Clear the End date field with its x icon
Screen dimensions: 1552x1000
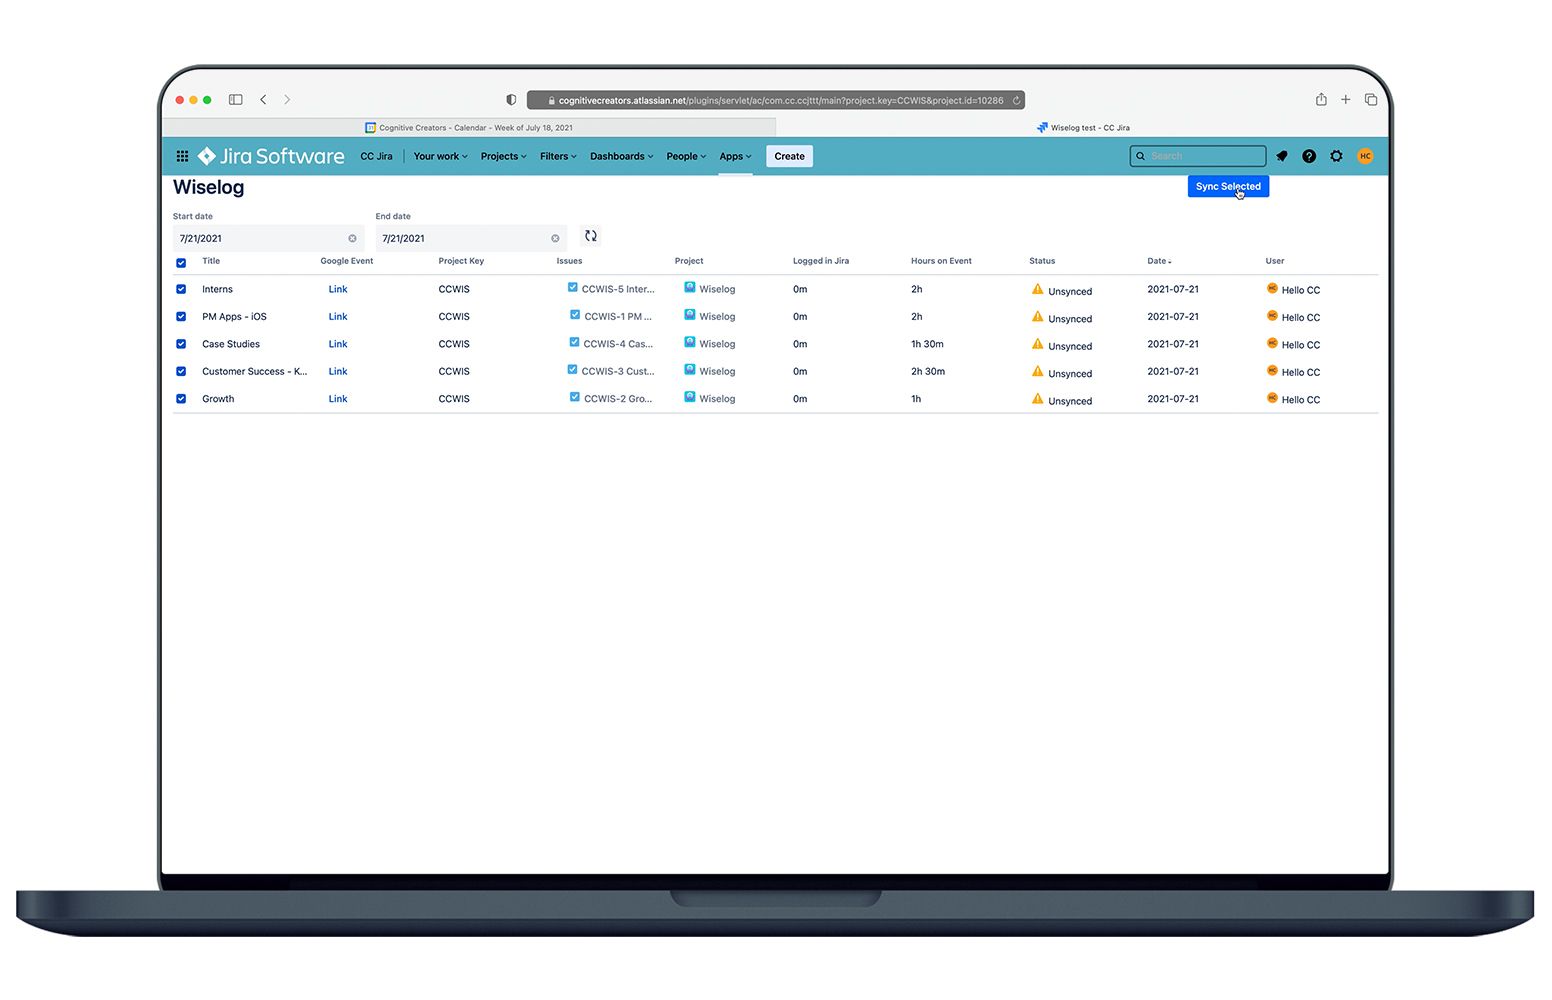(x=555, y=238)
